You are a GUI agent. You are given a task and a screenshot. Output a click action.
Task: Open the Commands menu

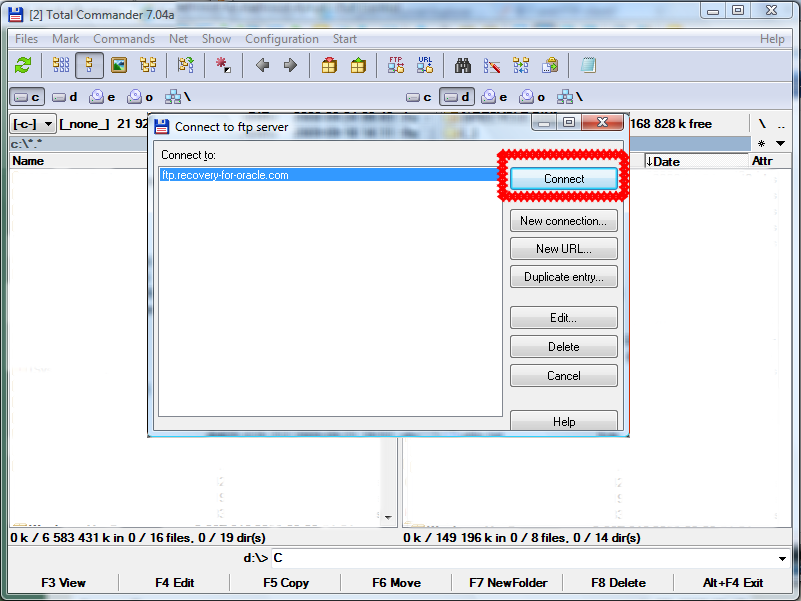(124, 39)
